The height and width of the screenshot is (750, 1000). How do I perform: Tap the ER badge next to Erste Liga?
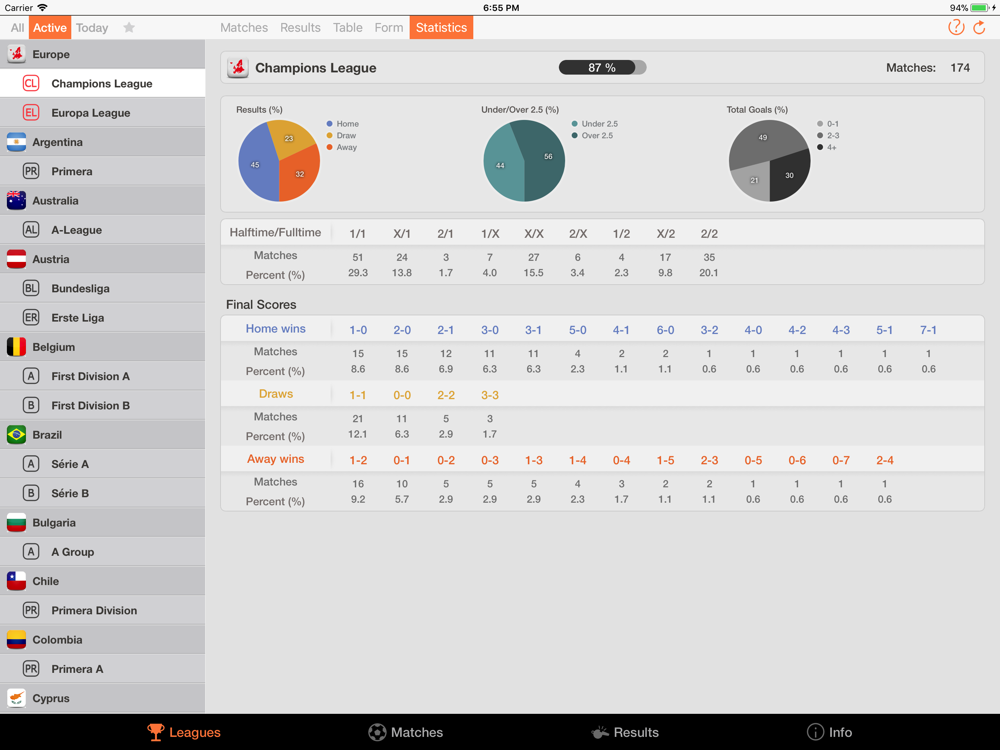pyautogui.click(x=31, y=318)
